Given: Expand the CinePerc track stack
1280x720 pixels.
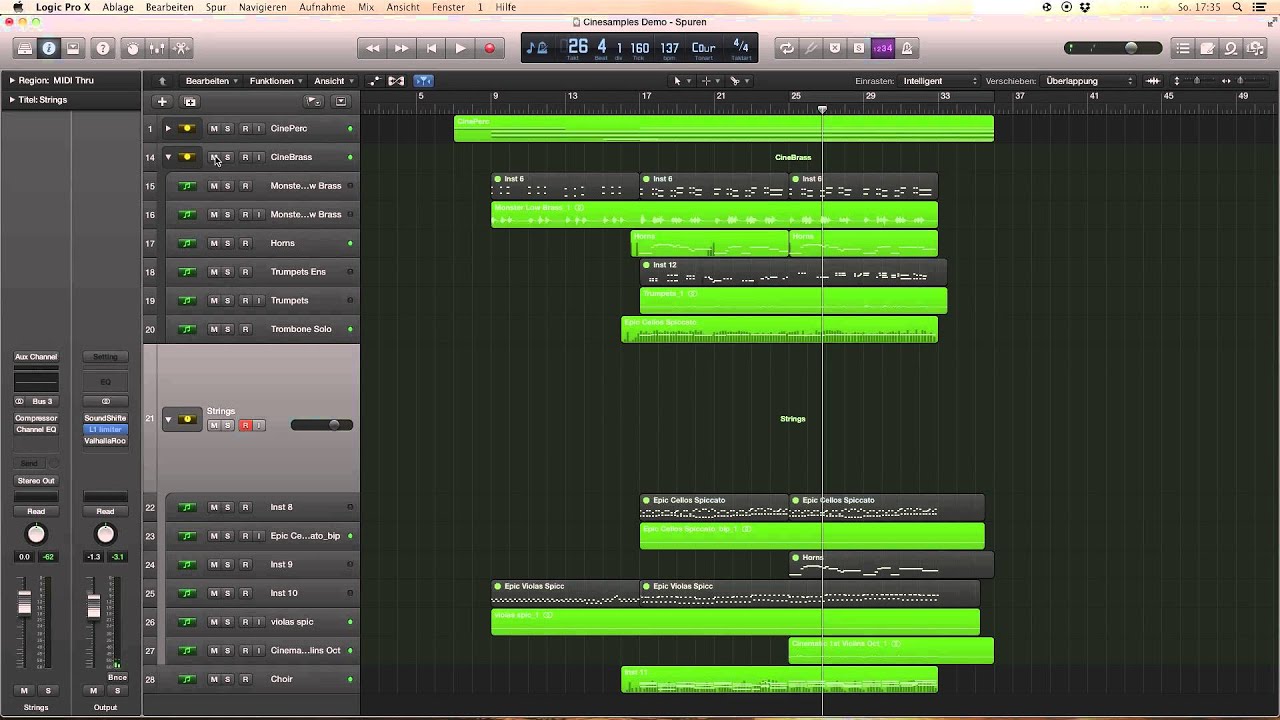Looking at the screenshot, I should 168,128.
